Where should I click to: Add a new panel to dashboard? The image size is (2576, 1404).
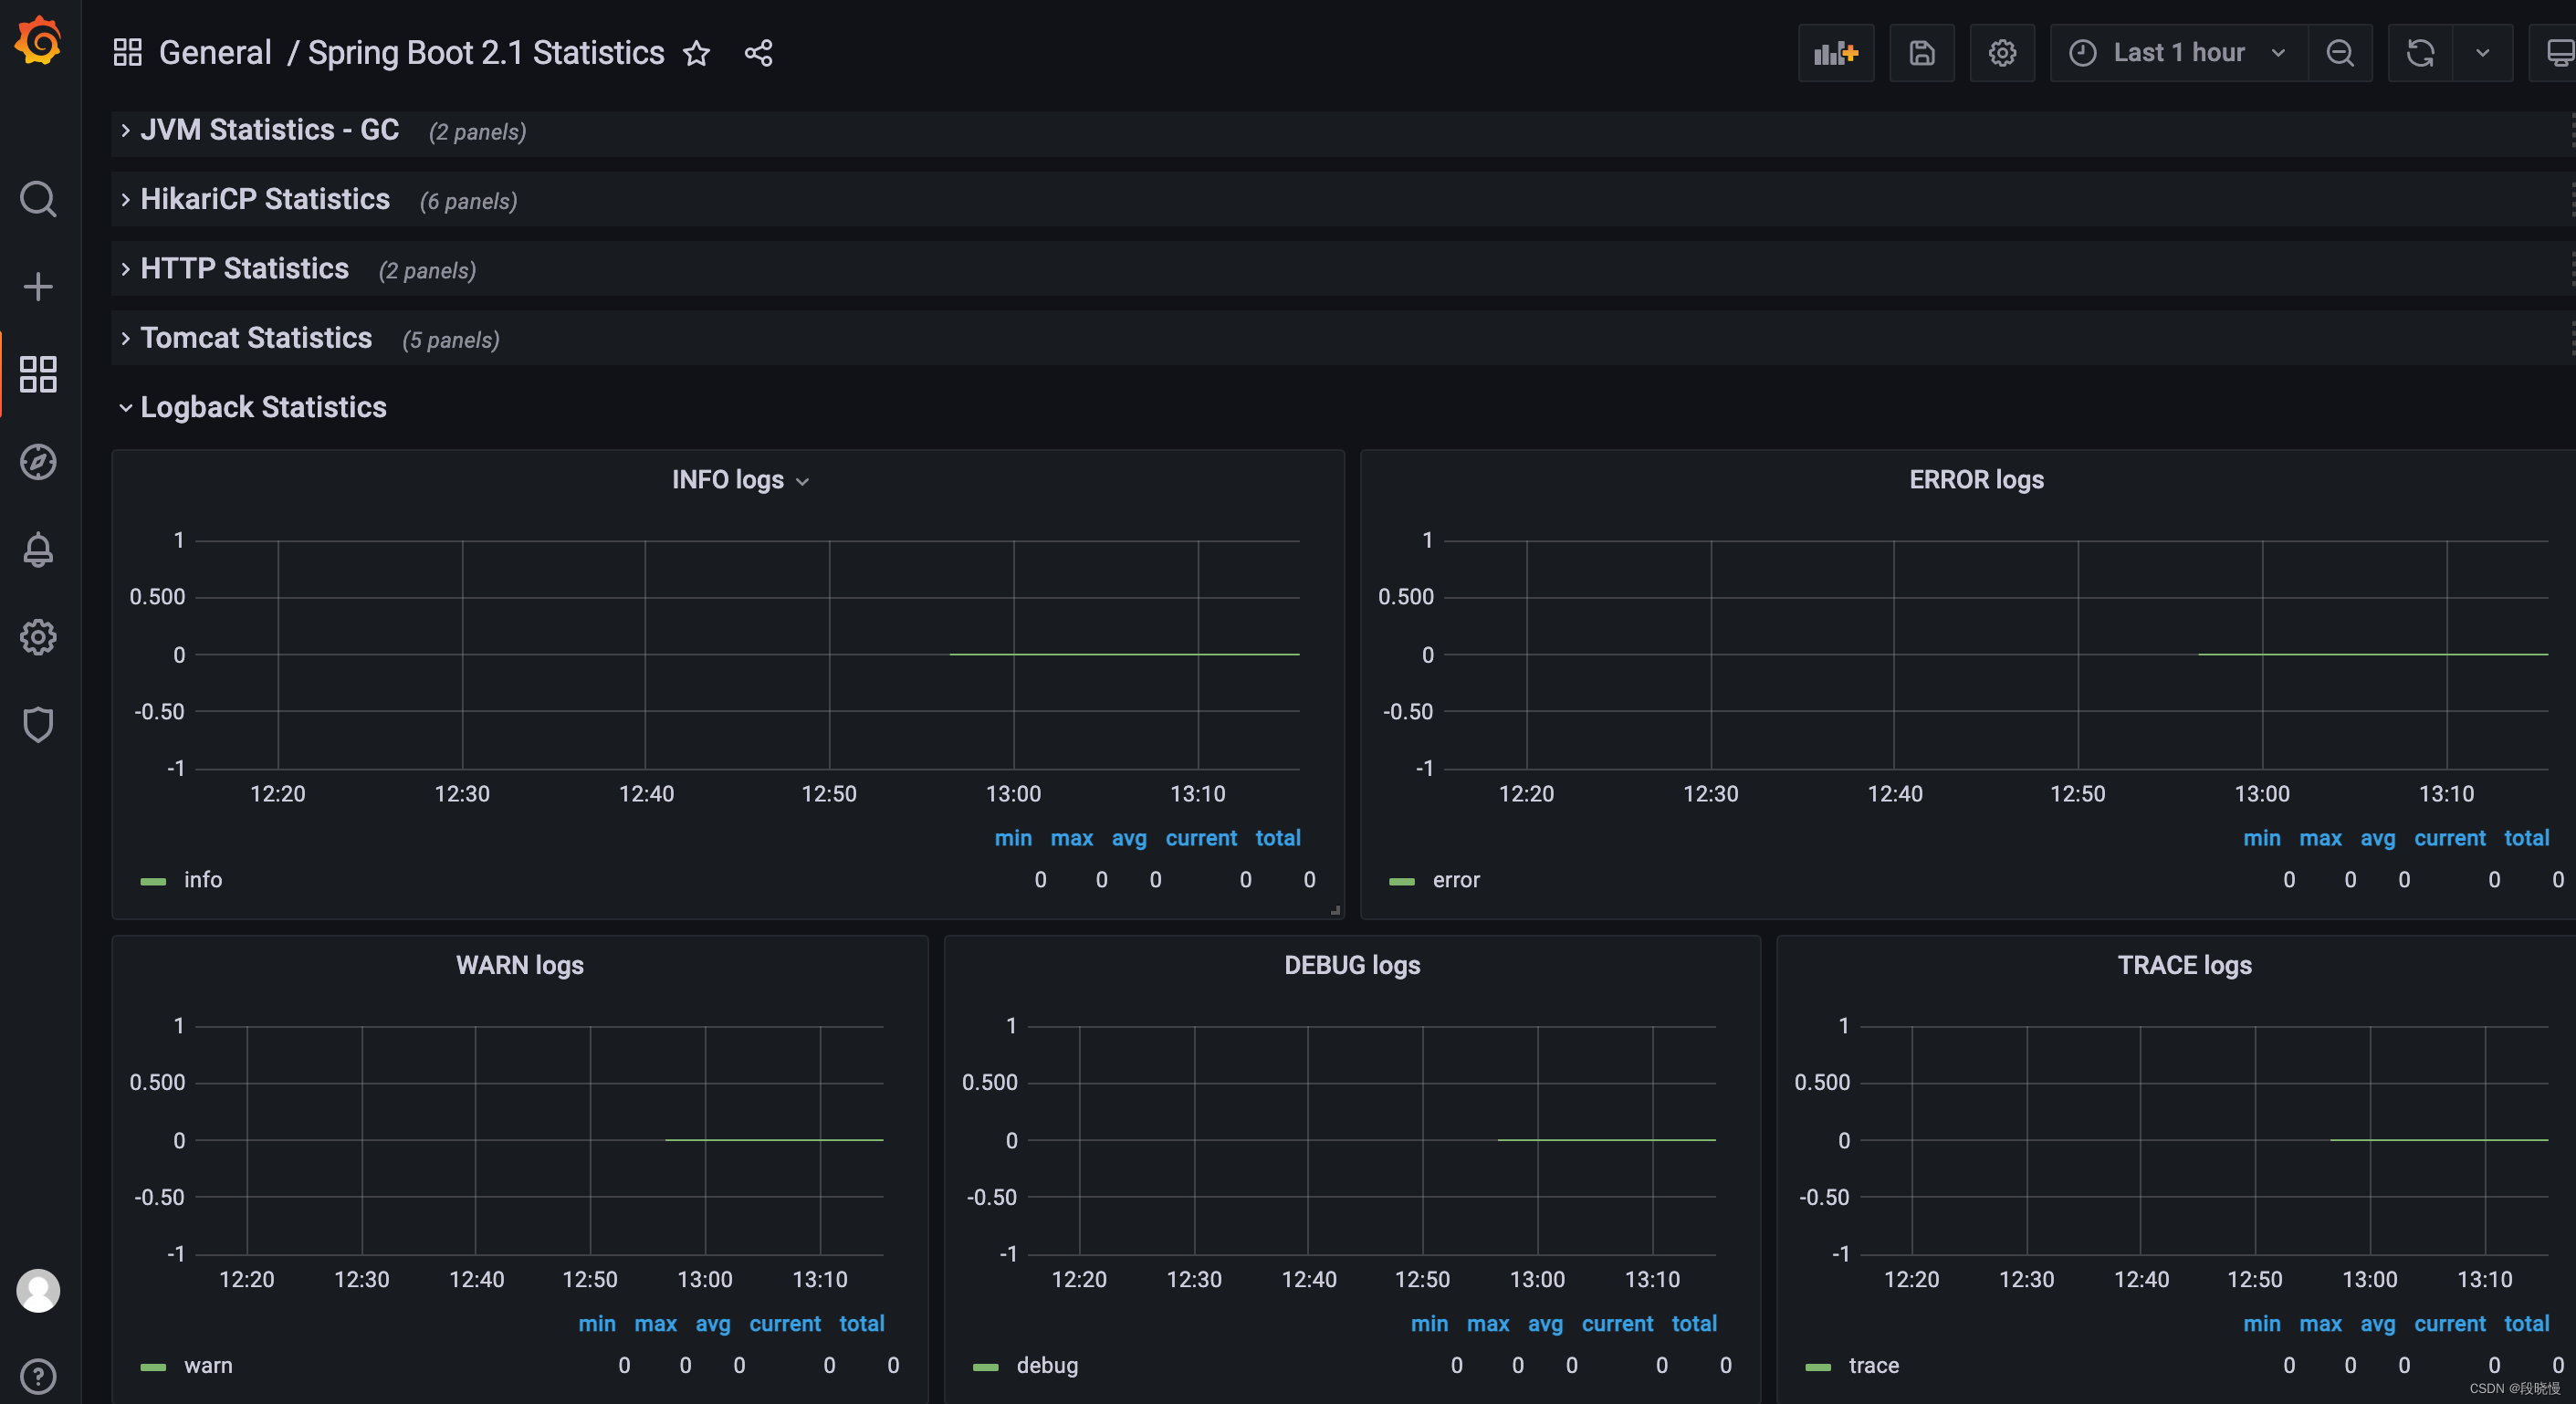[1836, 53]
